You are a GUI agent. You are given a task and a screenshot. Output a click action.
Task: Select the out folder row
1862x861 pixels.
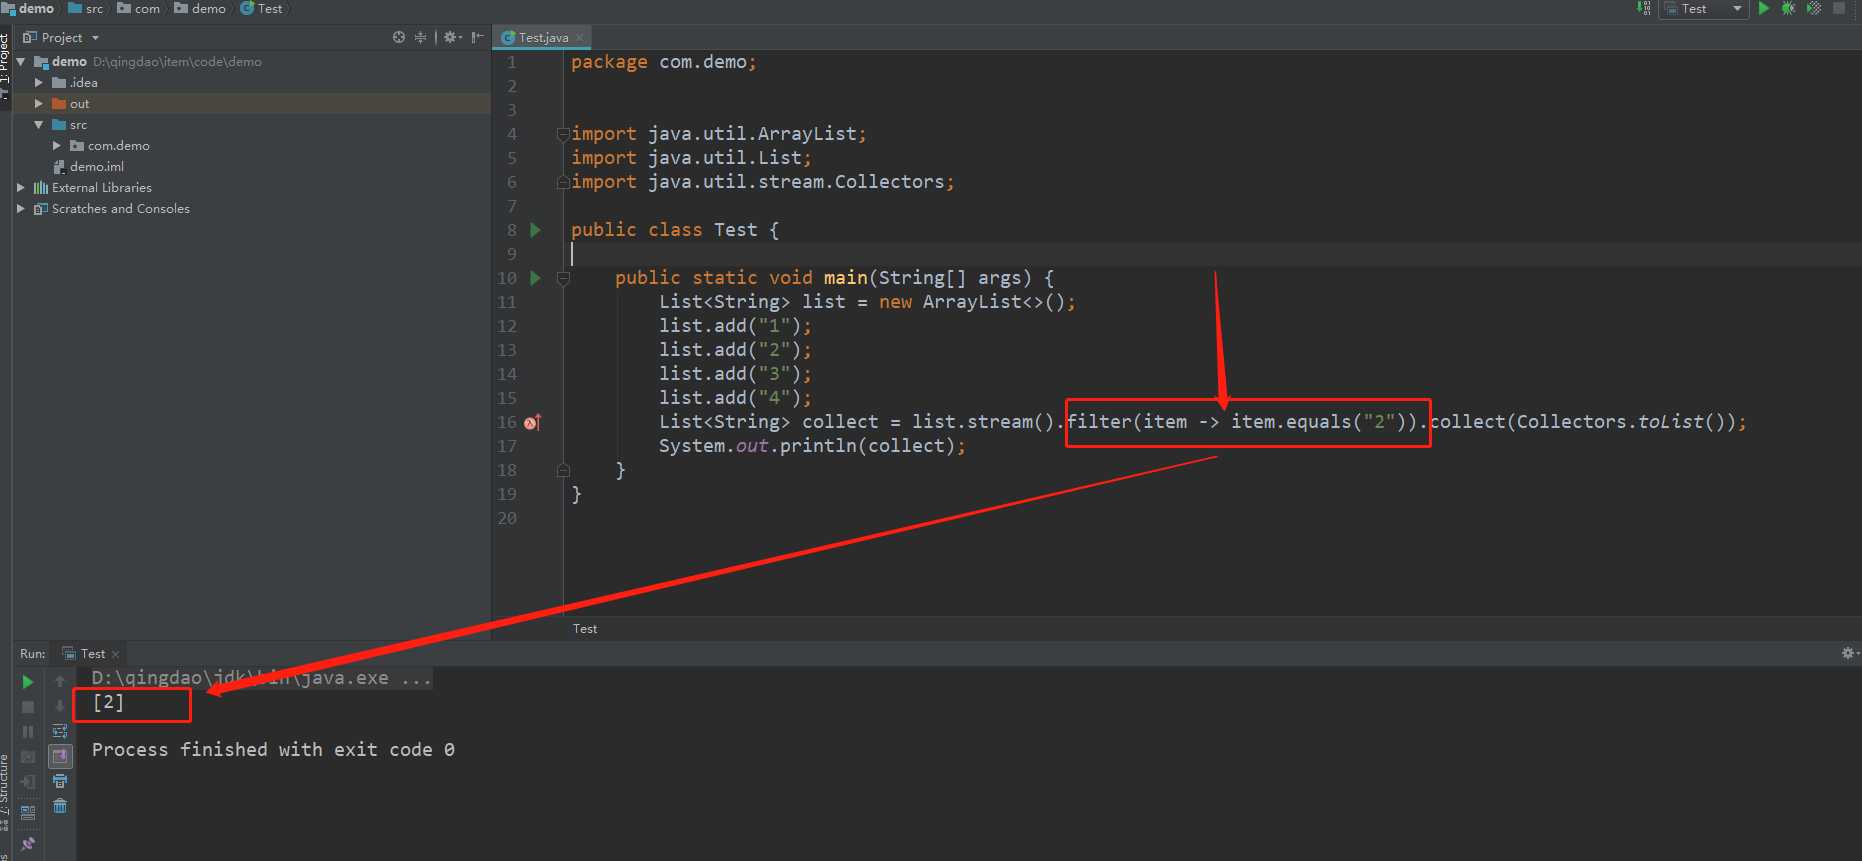tap(251, 104)
